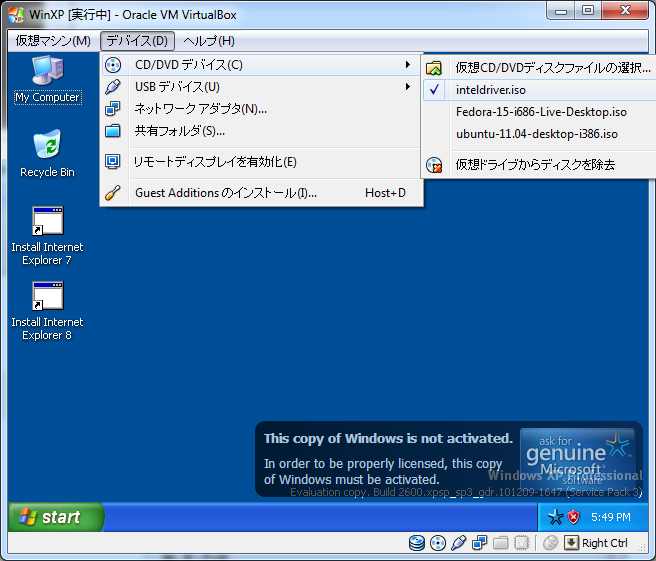Click the 5:49 PM taskbar clock
Image resolution: width=656 pixels, height=561 pixels.
click(x=610, y=517)
